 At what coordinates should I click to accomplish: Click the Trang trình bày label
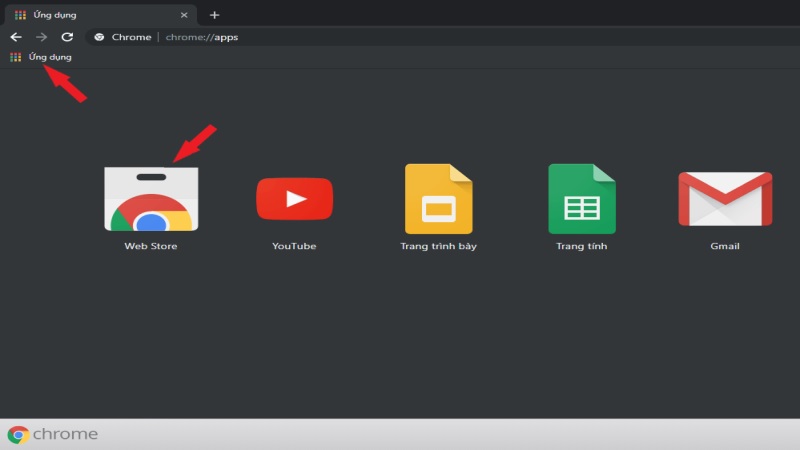click(x=438, y=246)
